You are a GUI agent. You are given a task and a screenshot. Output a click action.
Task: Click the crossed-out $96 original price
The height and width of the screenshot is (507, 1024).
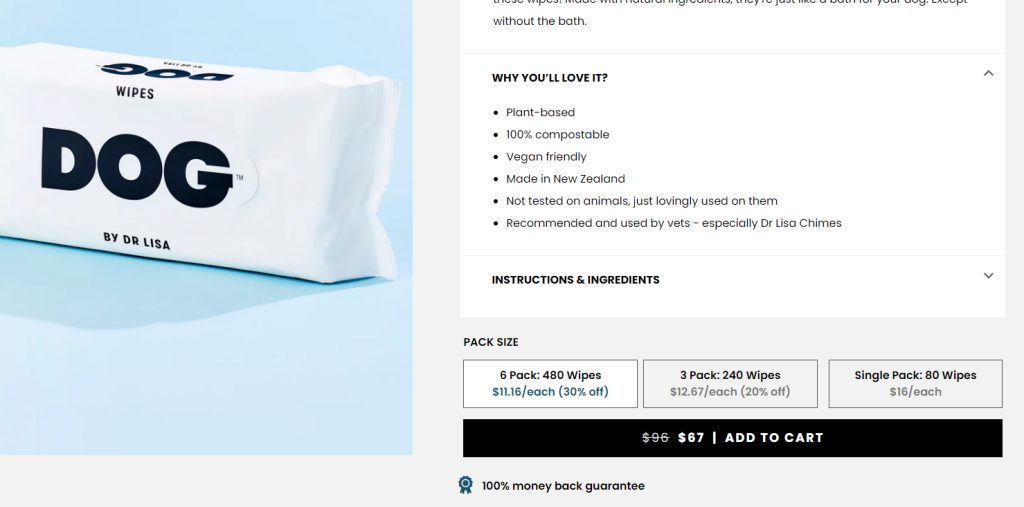coord(655,438)
